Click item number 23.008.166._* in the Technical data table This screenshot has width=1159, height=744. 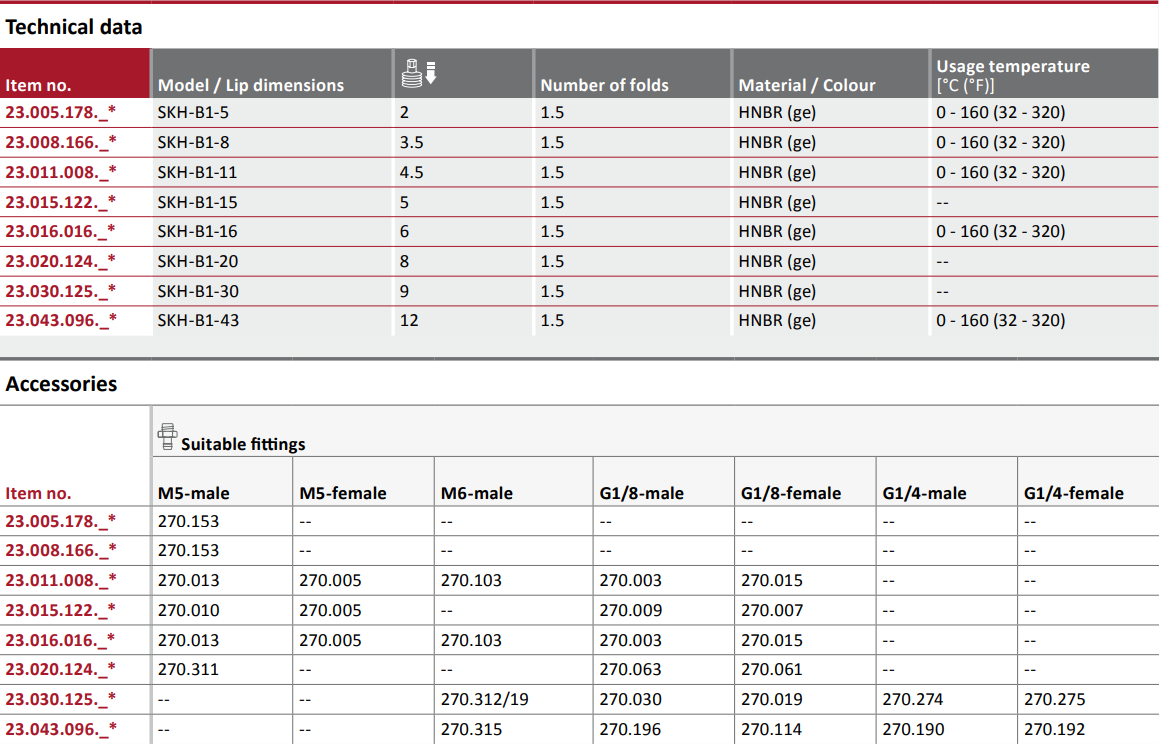[x=61, y=142]
